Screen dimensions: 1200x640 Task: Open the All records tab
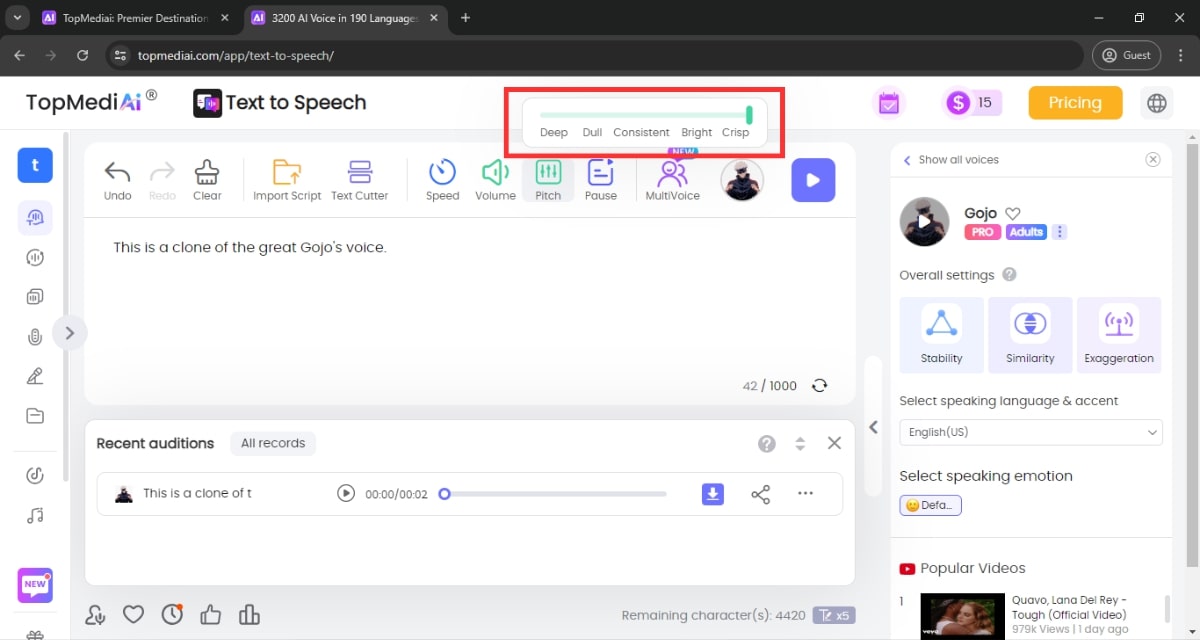pyautogui.click(x=272, y=443)
